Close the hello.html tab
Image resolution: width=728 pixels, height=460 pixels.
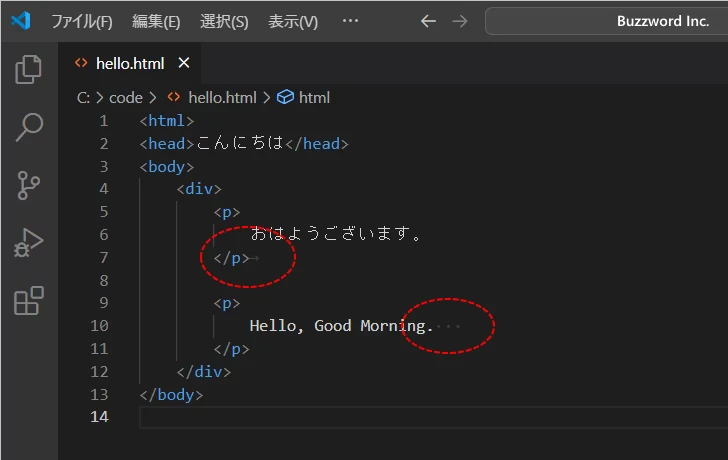point(184,63)
